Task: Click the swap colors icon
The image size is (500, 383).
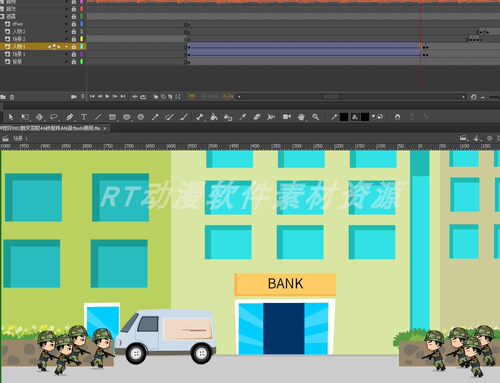Action: (x=380, y=117)
